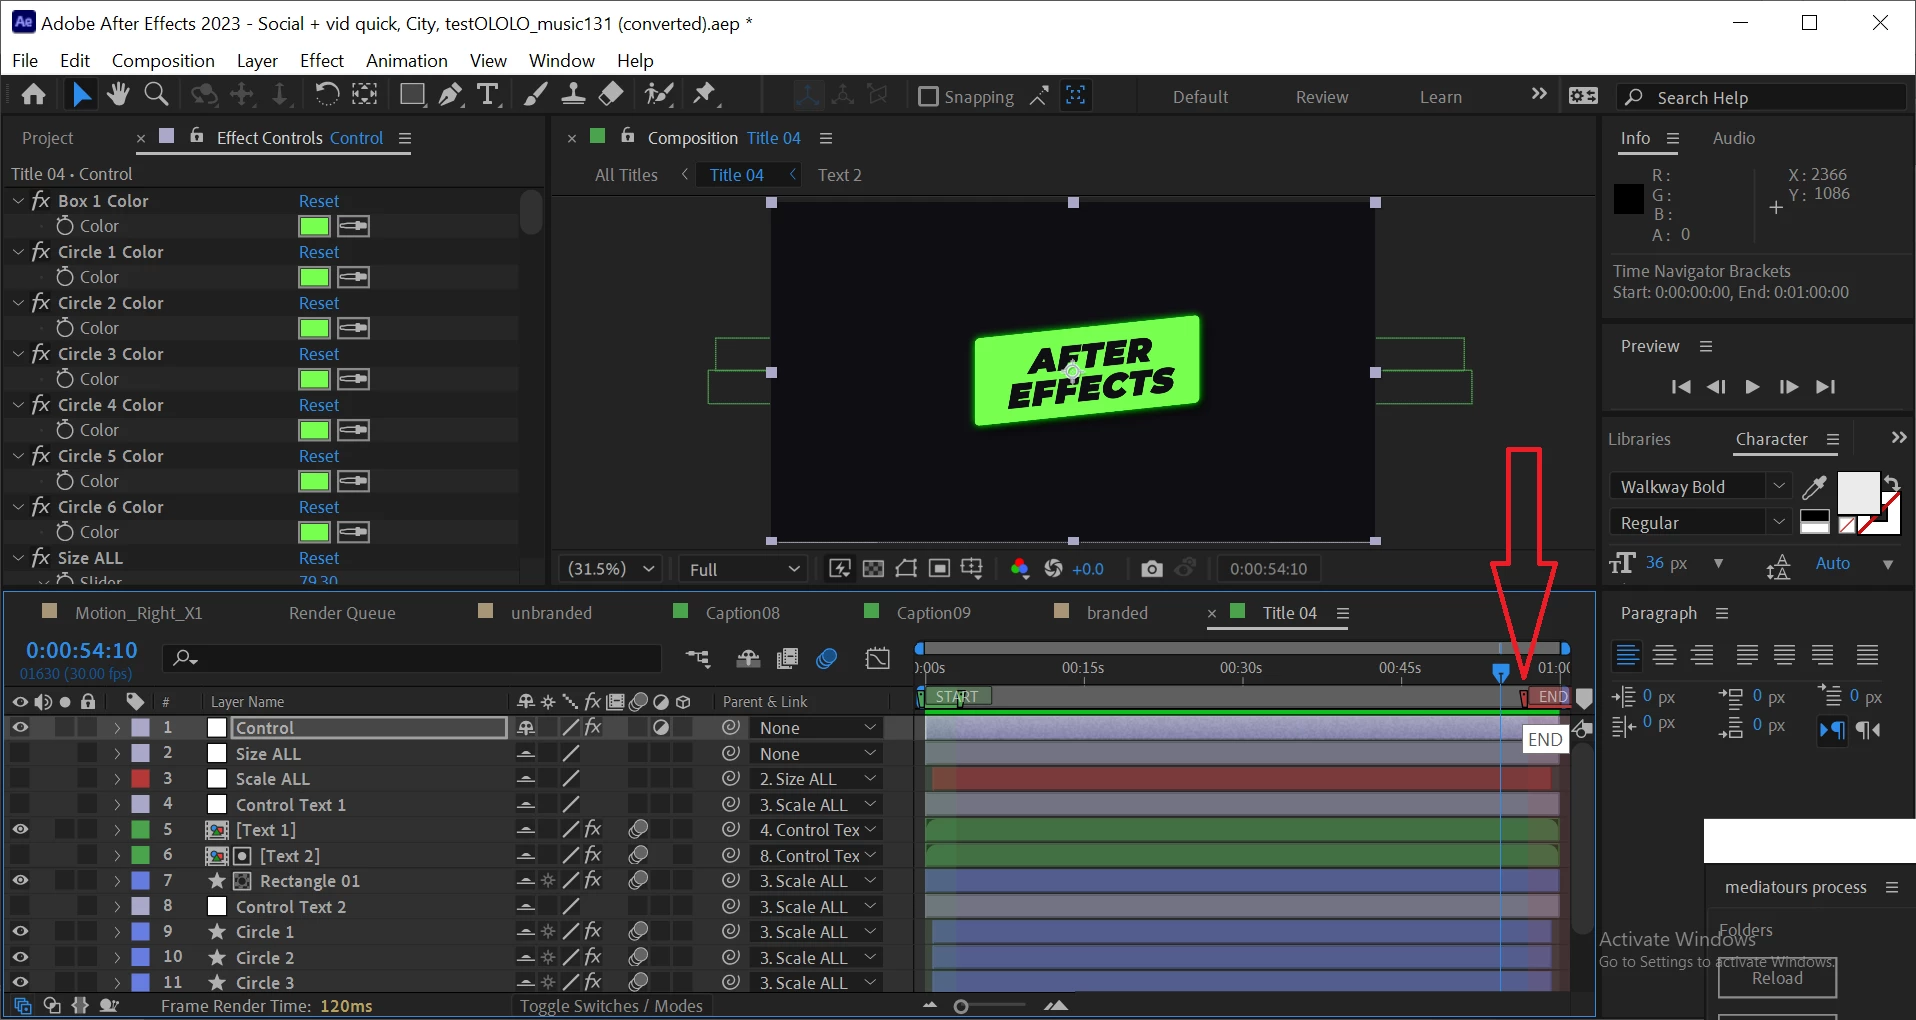
Task: Click the All Titles breadcrumb
Action: point(626,175)
